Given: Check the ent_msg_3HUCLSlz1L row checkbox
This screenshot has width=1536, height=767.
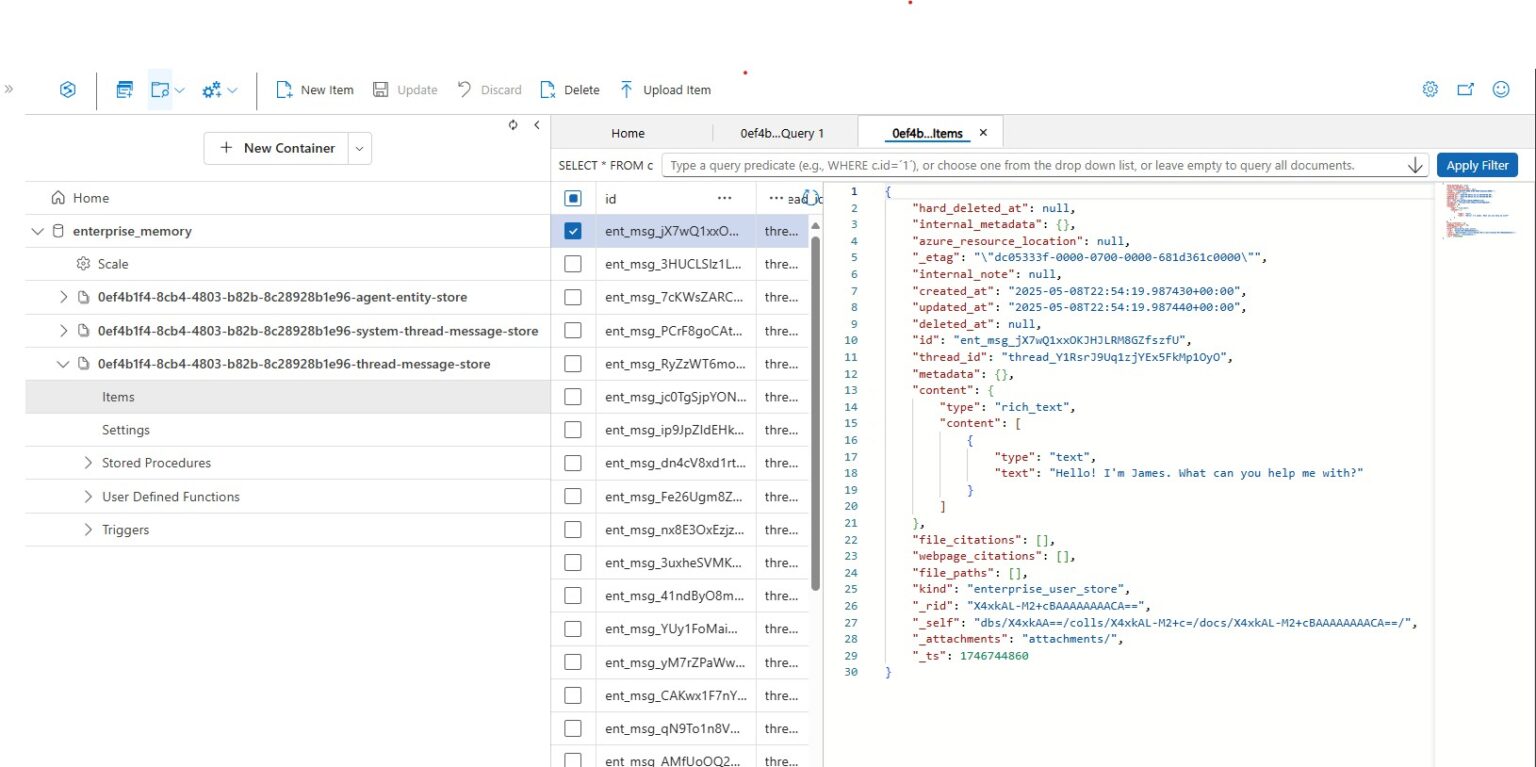Looking at the screenshot, I should click(573, 264).
